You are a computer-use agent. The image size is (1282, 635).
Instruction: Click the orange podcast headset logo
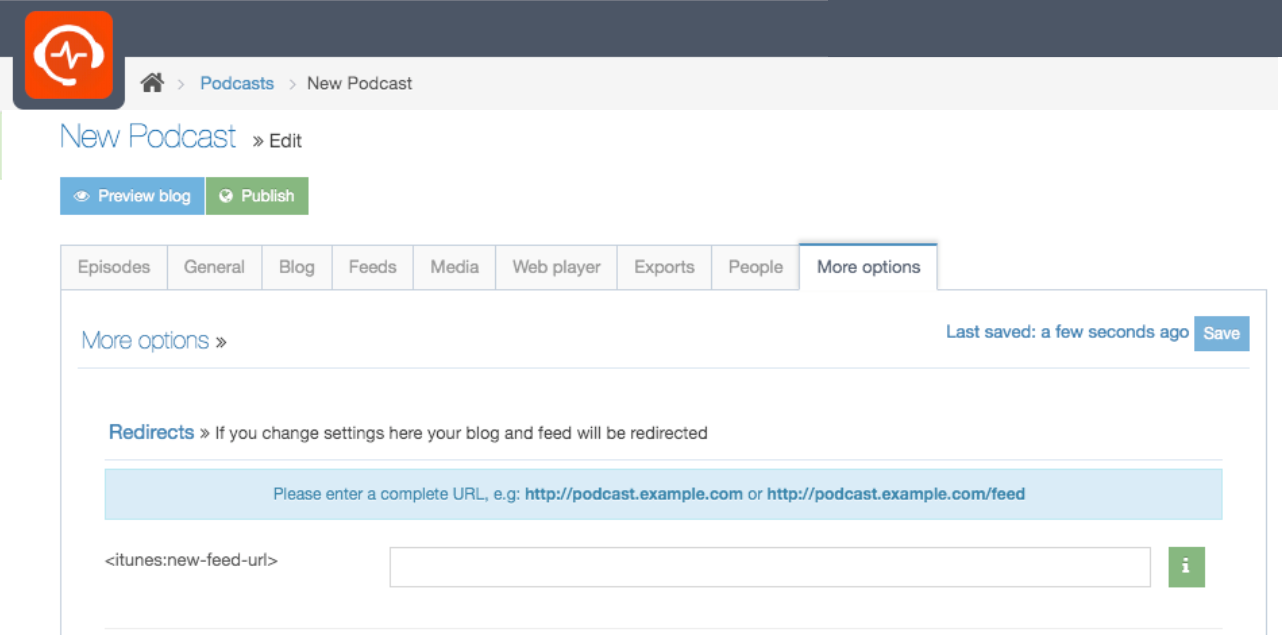coord(68,55)
